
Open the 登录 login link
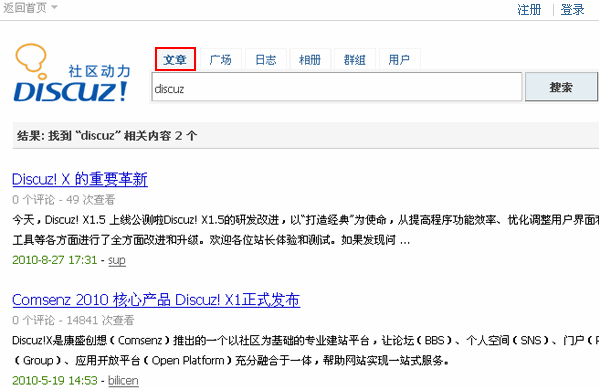tap(572, 10)
